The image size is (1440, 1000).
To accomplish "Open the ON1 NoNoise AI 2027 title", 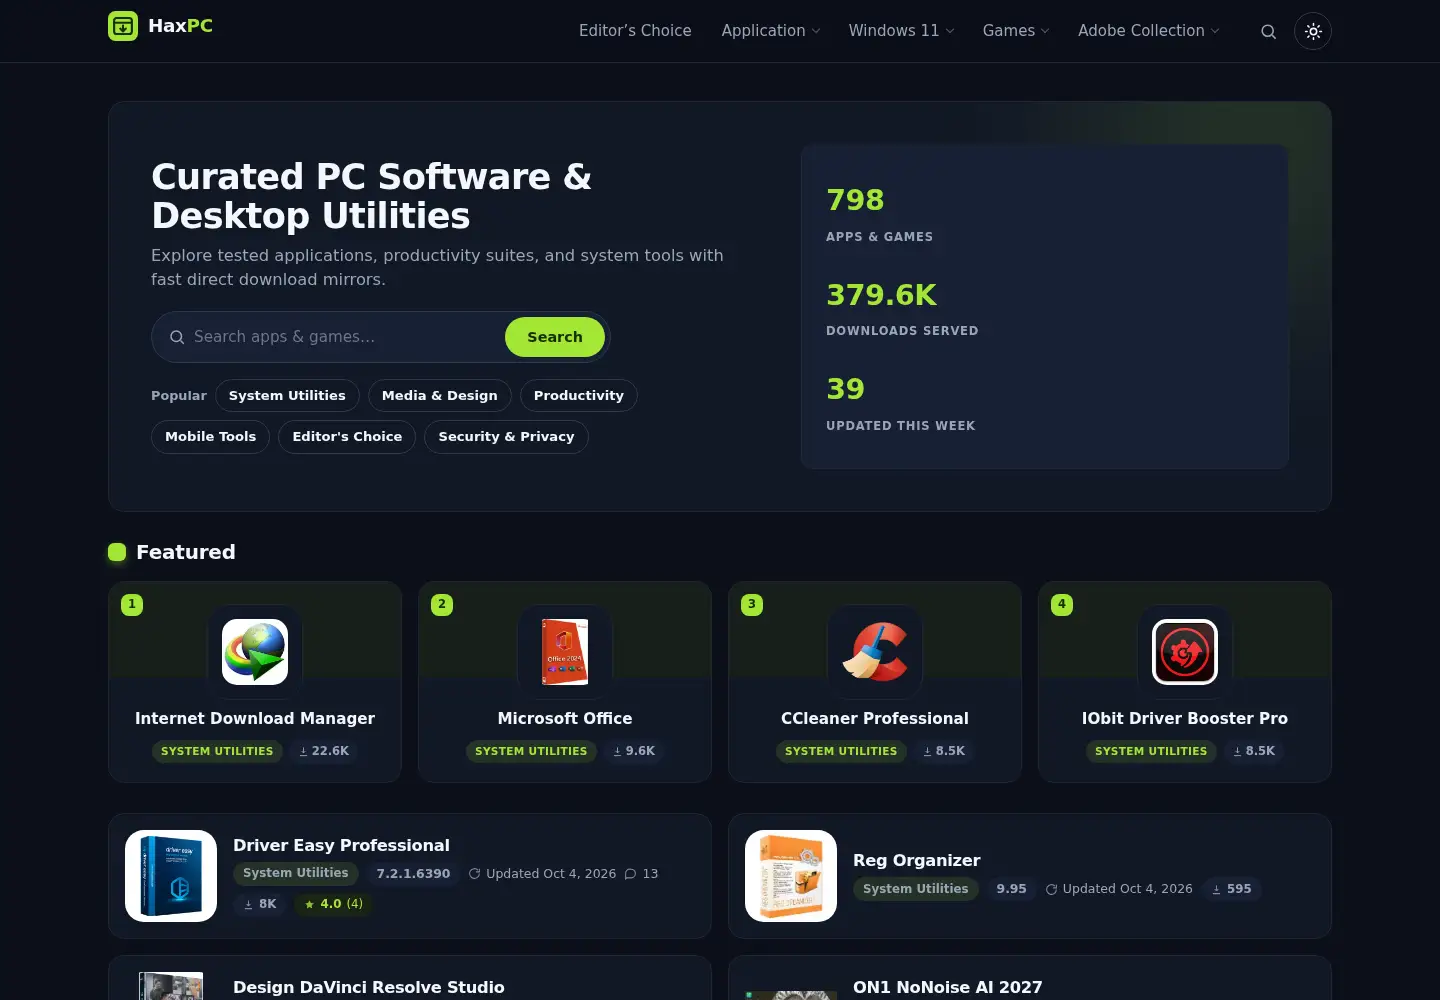I will click(948, 988).
